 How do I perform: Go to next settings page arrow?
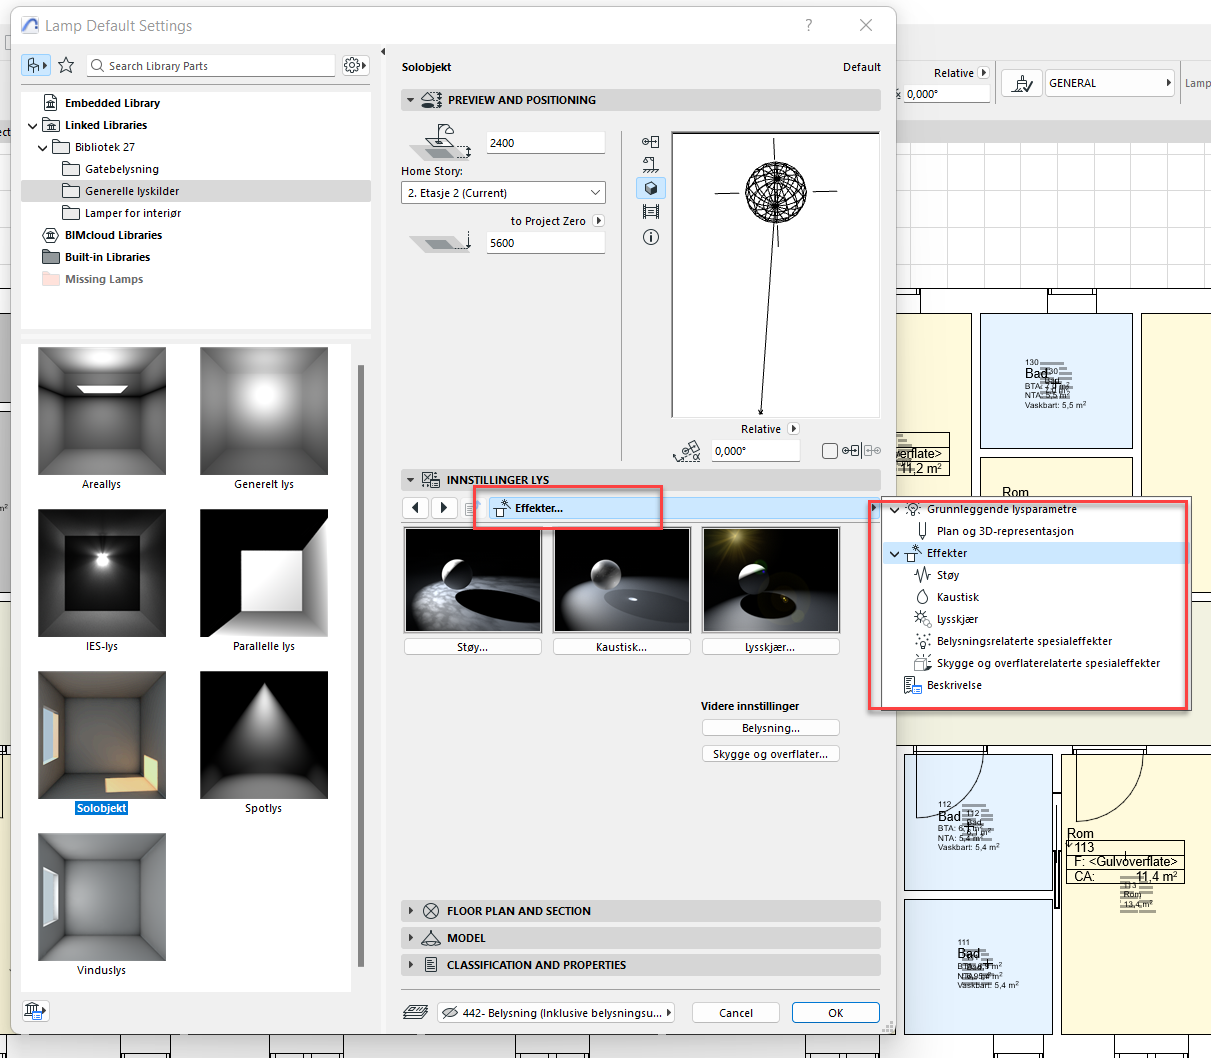point(444,508)
